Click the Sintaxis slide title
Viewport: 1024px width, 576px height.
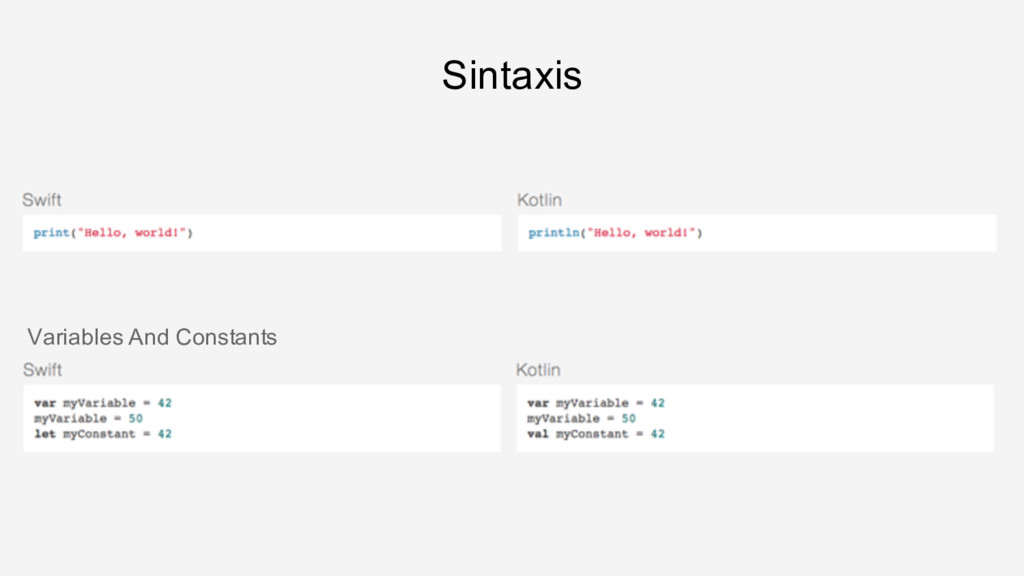[511, 76]
